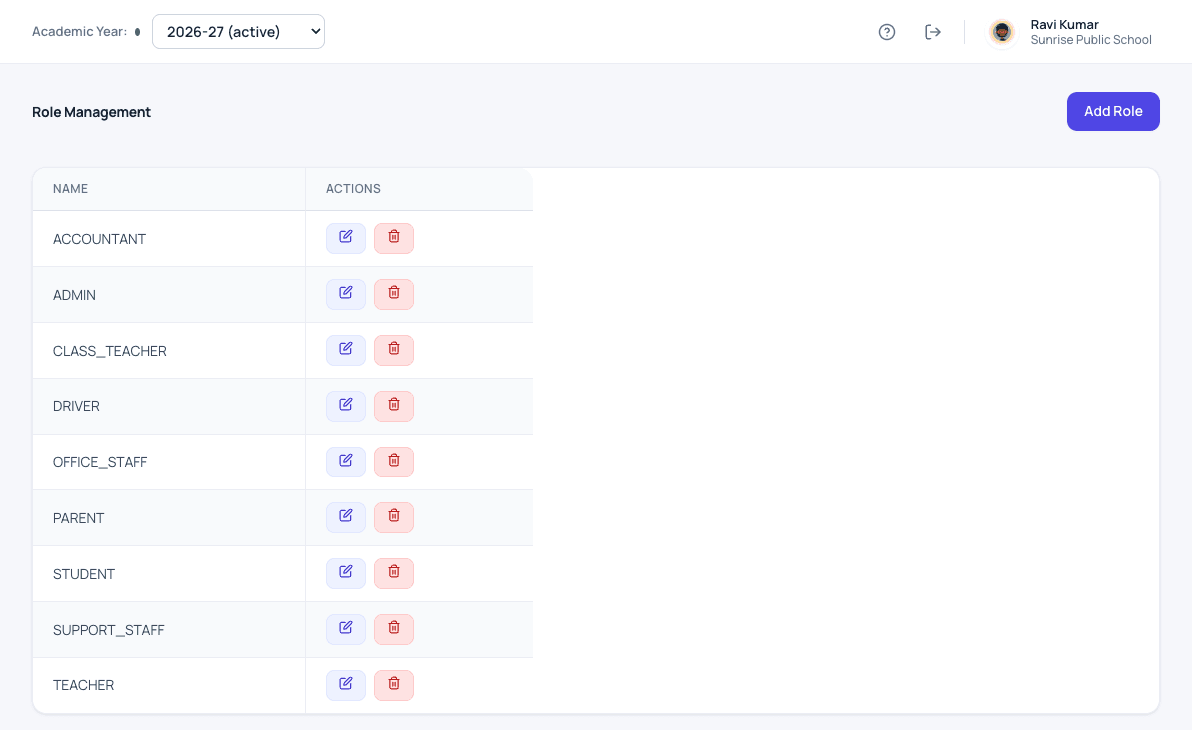Viewport: 1192px width, 730px height.
Task: Open Ravi Kumar's profile avatar
Action: tap(1002, 32)
